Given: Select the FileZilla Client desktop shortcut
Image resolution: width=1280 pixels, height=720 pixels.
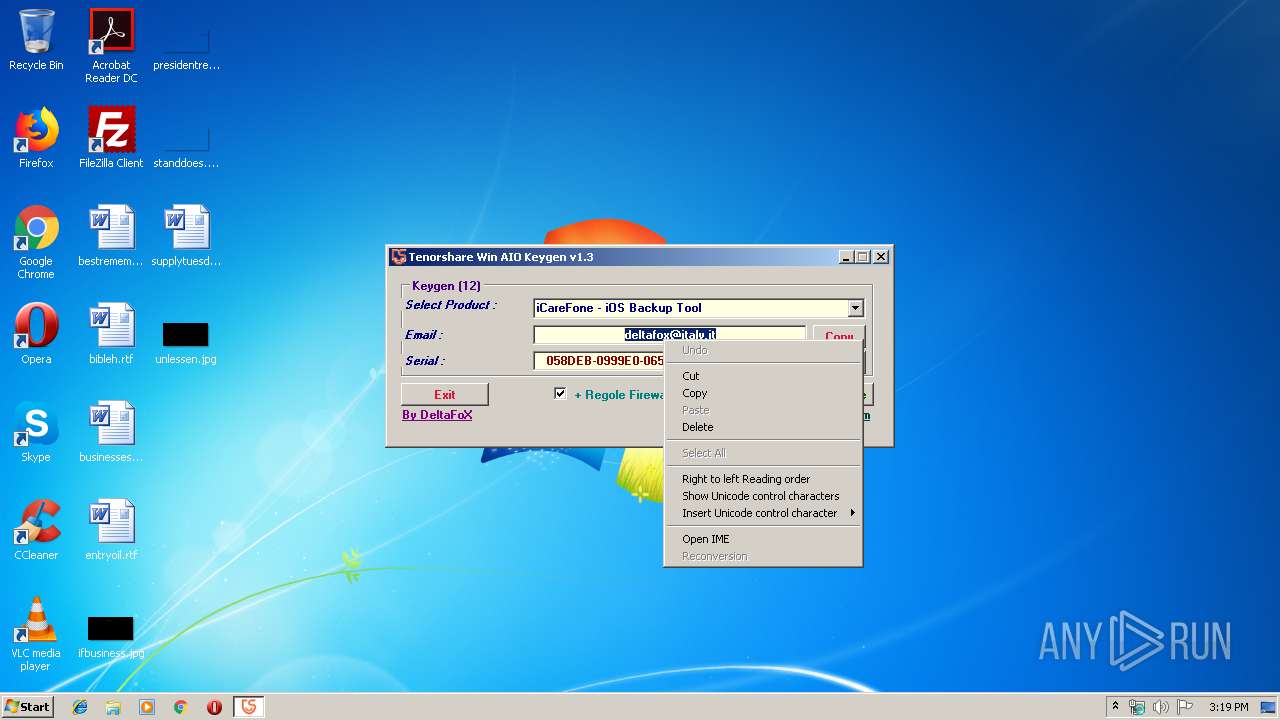Looking at the screenshot, I should pyautogui.click(x=111, y=139).
